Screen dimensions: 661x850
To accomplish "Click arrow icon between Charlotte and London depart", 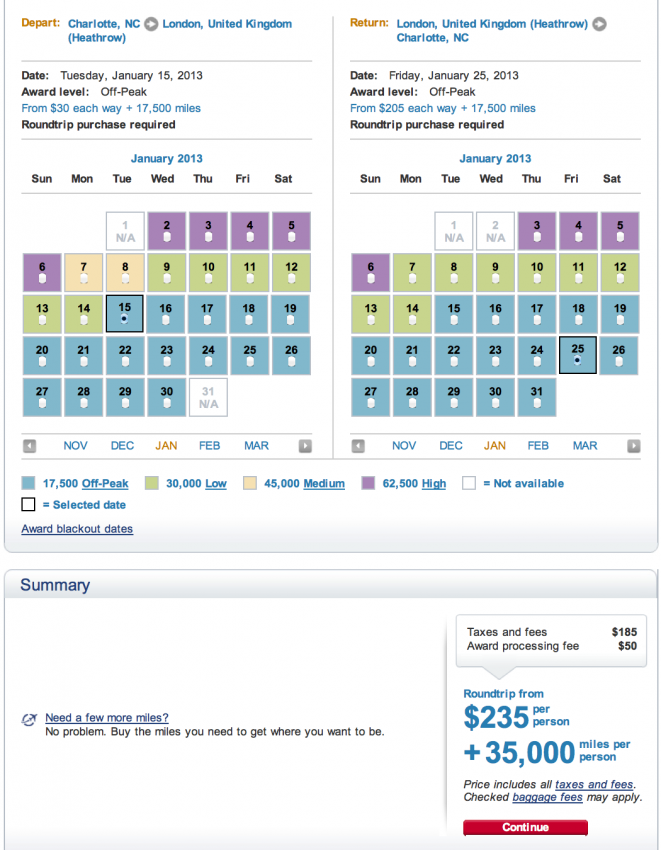I will 151,24.
